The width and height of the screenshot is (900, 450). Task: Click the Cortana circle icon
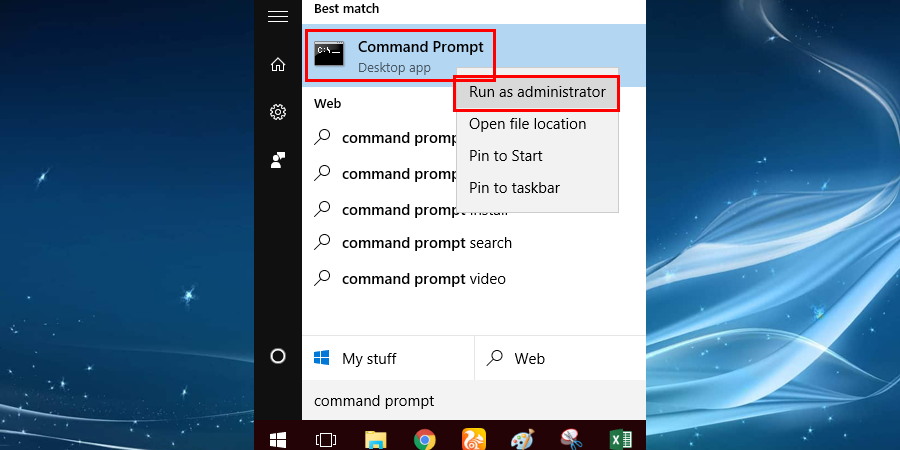tap(278, 356)
